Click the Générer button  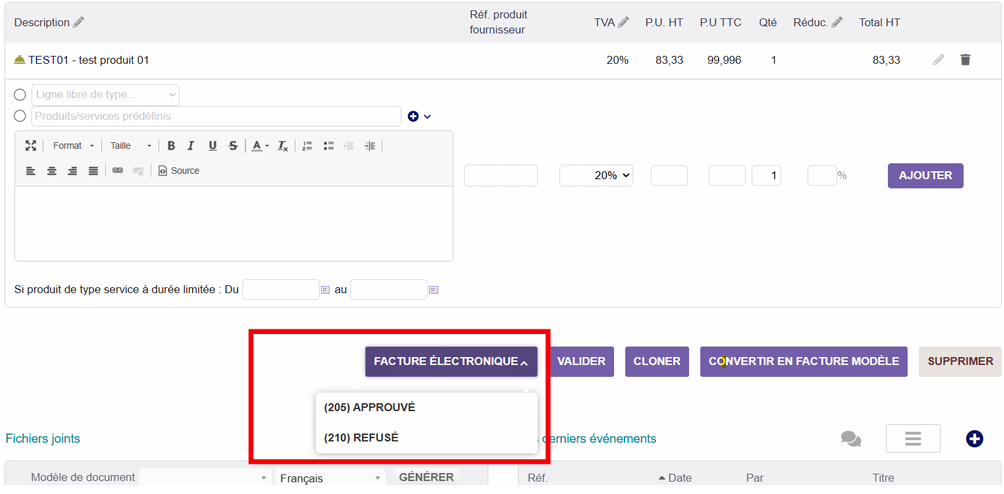click(426, 477)
